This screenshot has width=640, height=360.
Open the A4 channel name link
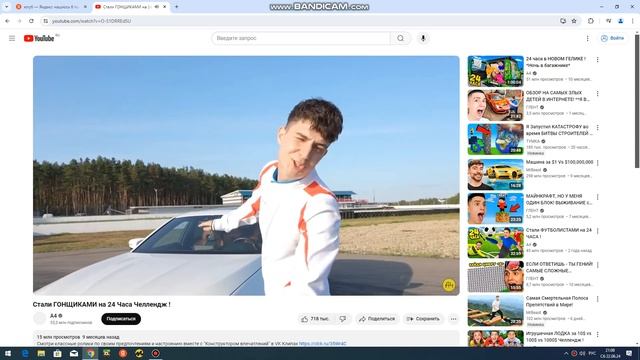click(x=53, y=316)
